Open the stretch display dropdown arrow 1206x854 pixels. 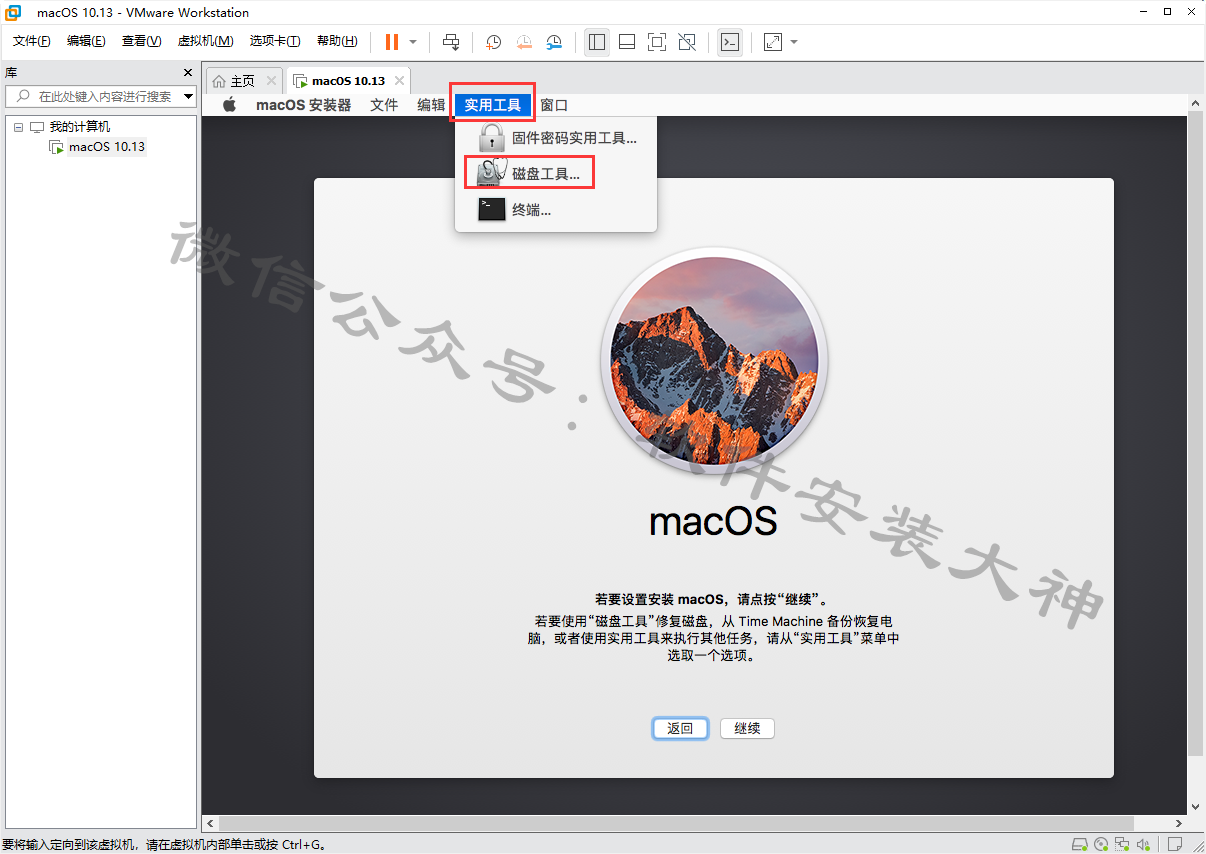point(794,42)
